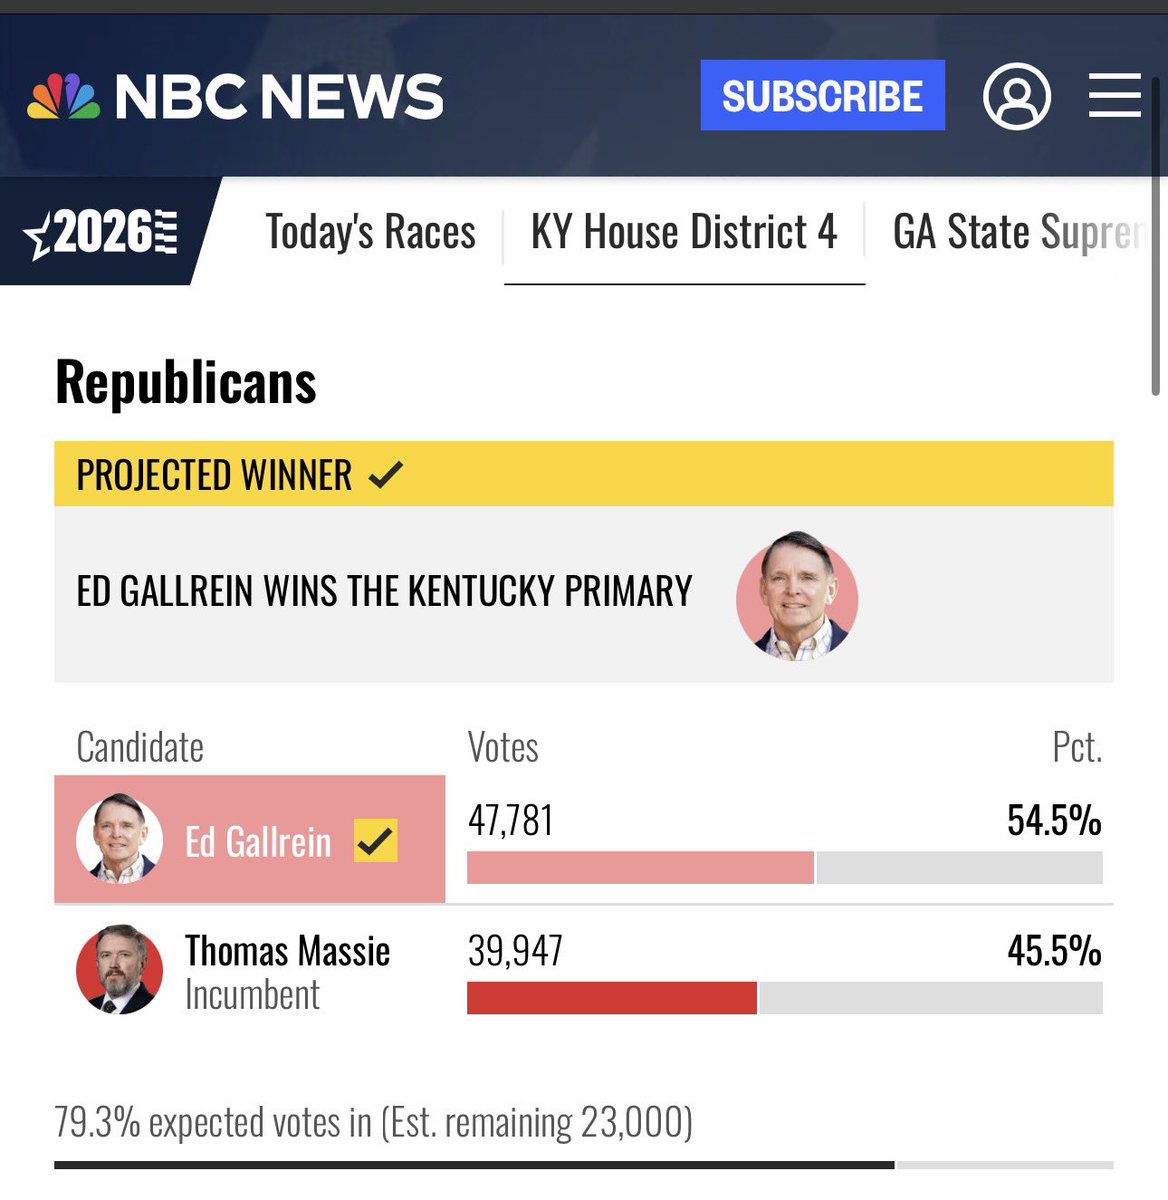Click Ed Gallrein's large portrait photo
The height and width of the screenshot is (1200, 1168).
click(797, 595)
